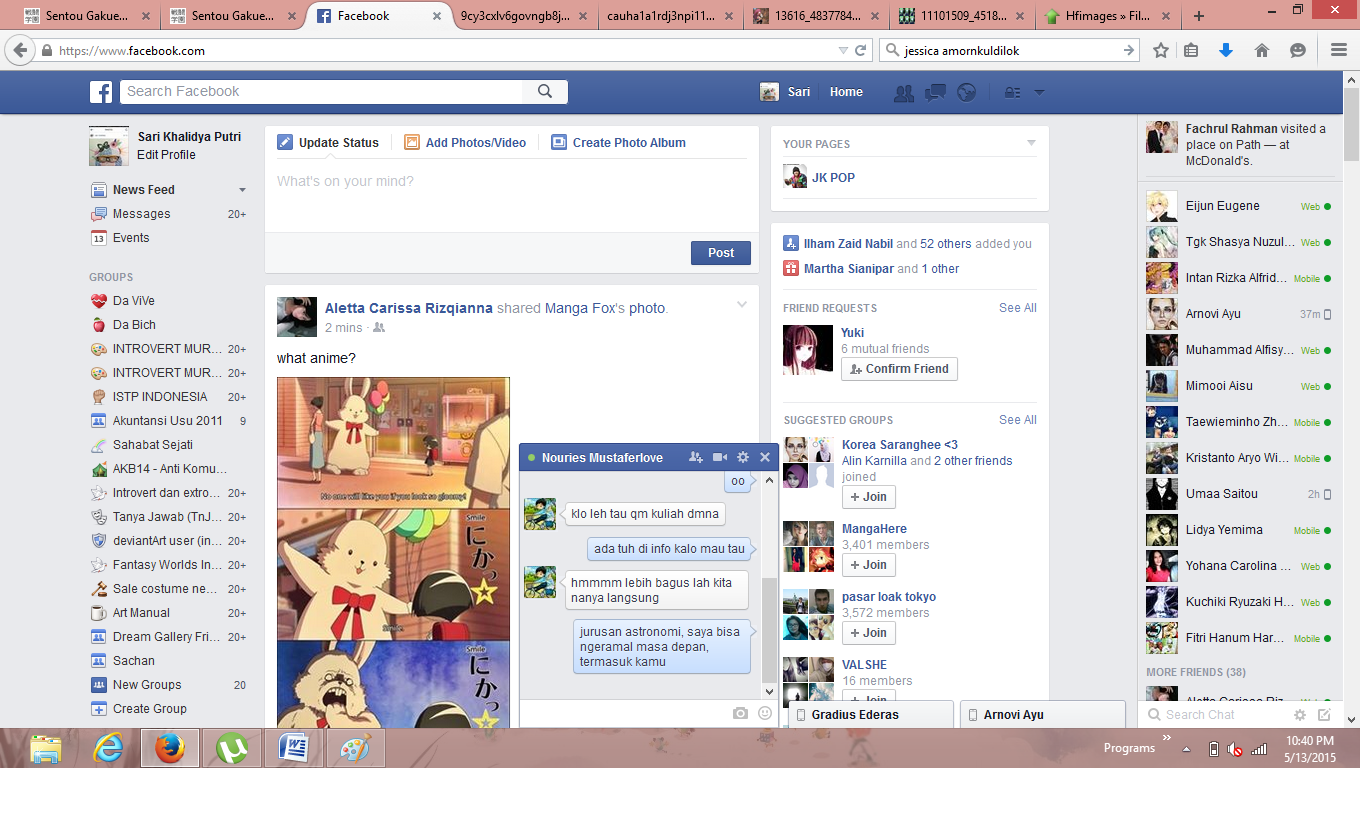The image size is (1360, 826).
Task: Switch to the Hfimages tab
Action: tap(1107, 16)
